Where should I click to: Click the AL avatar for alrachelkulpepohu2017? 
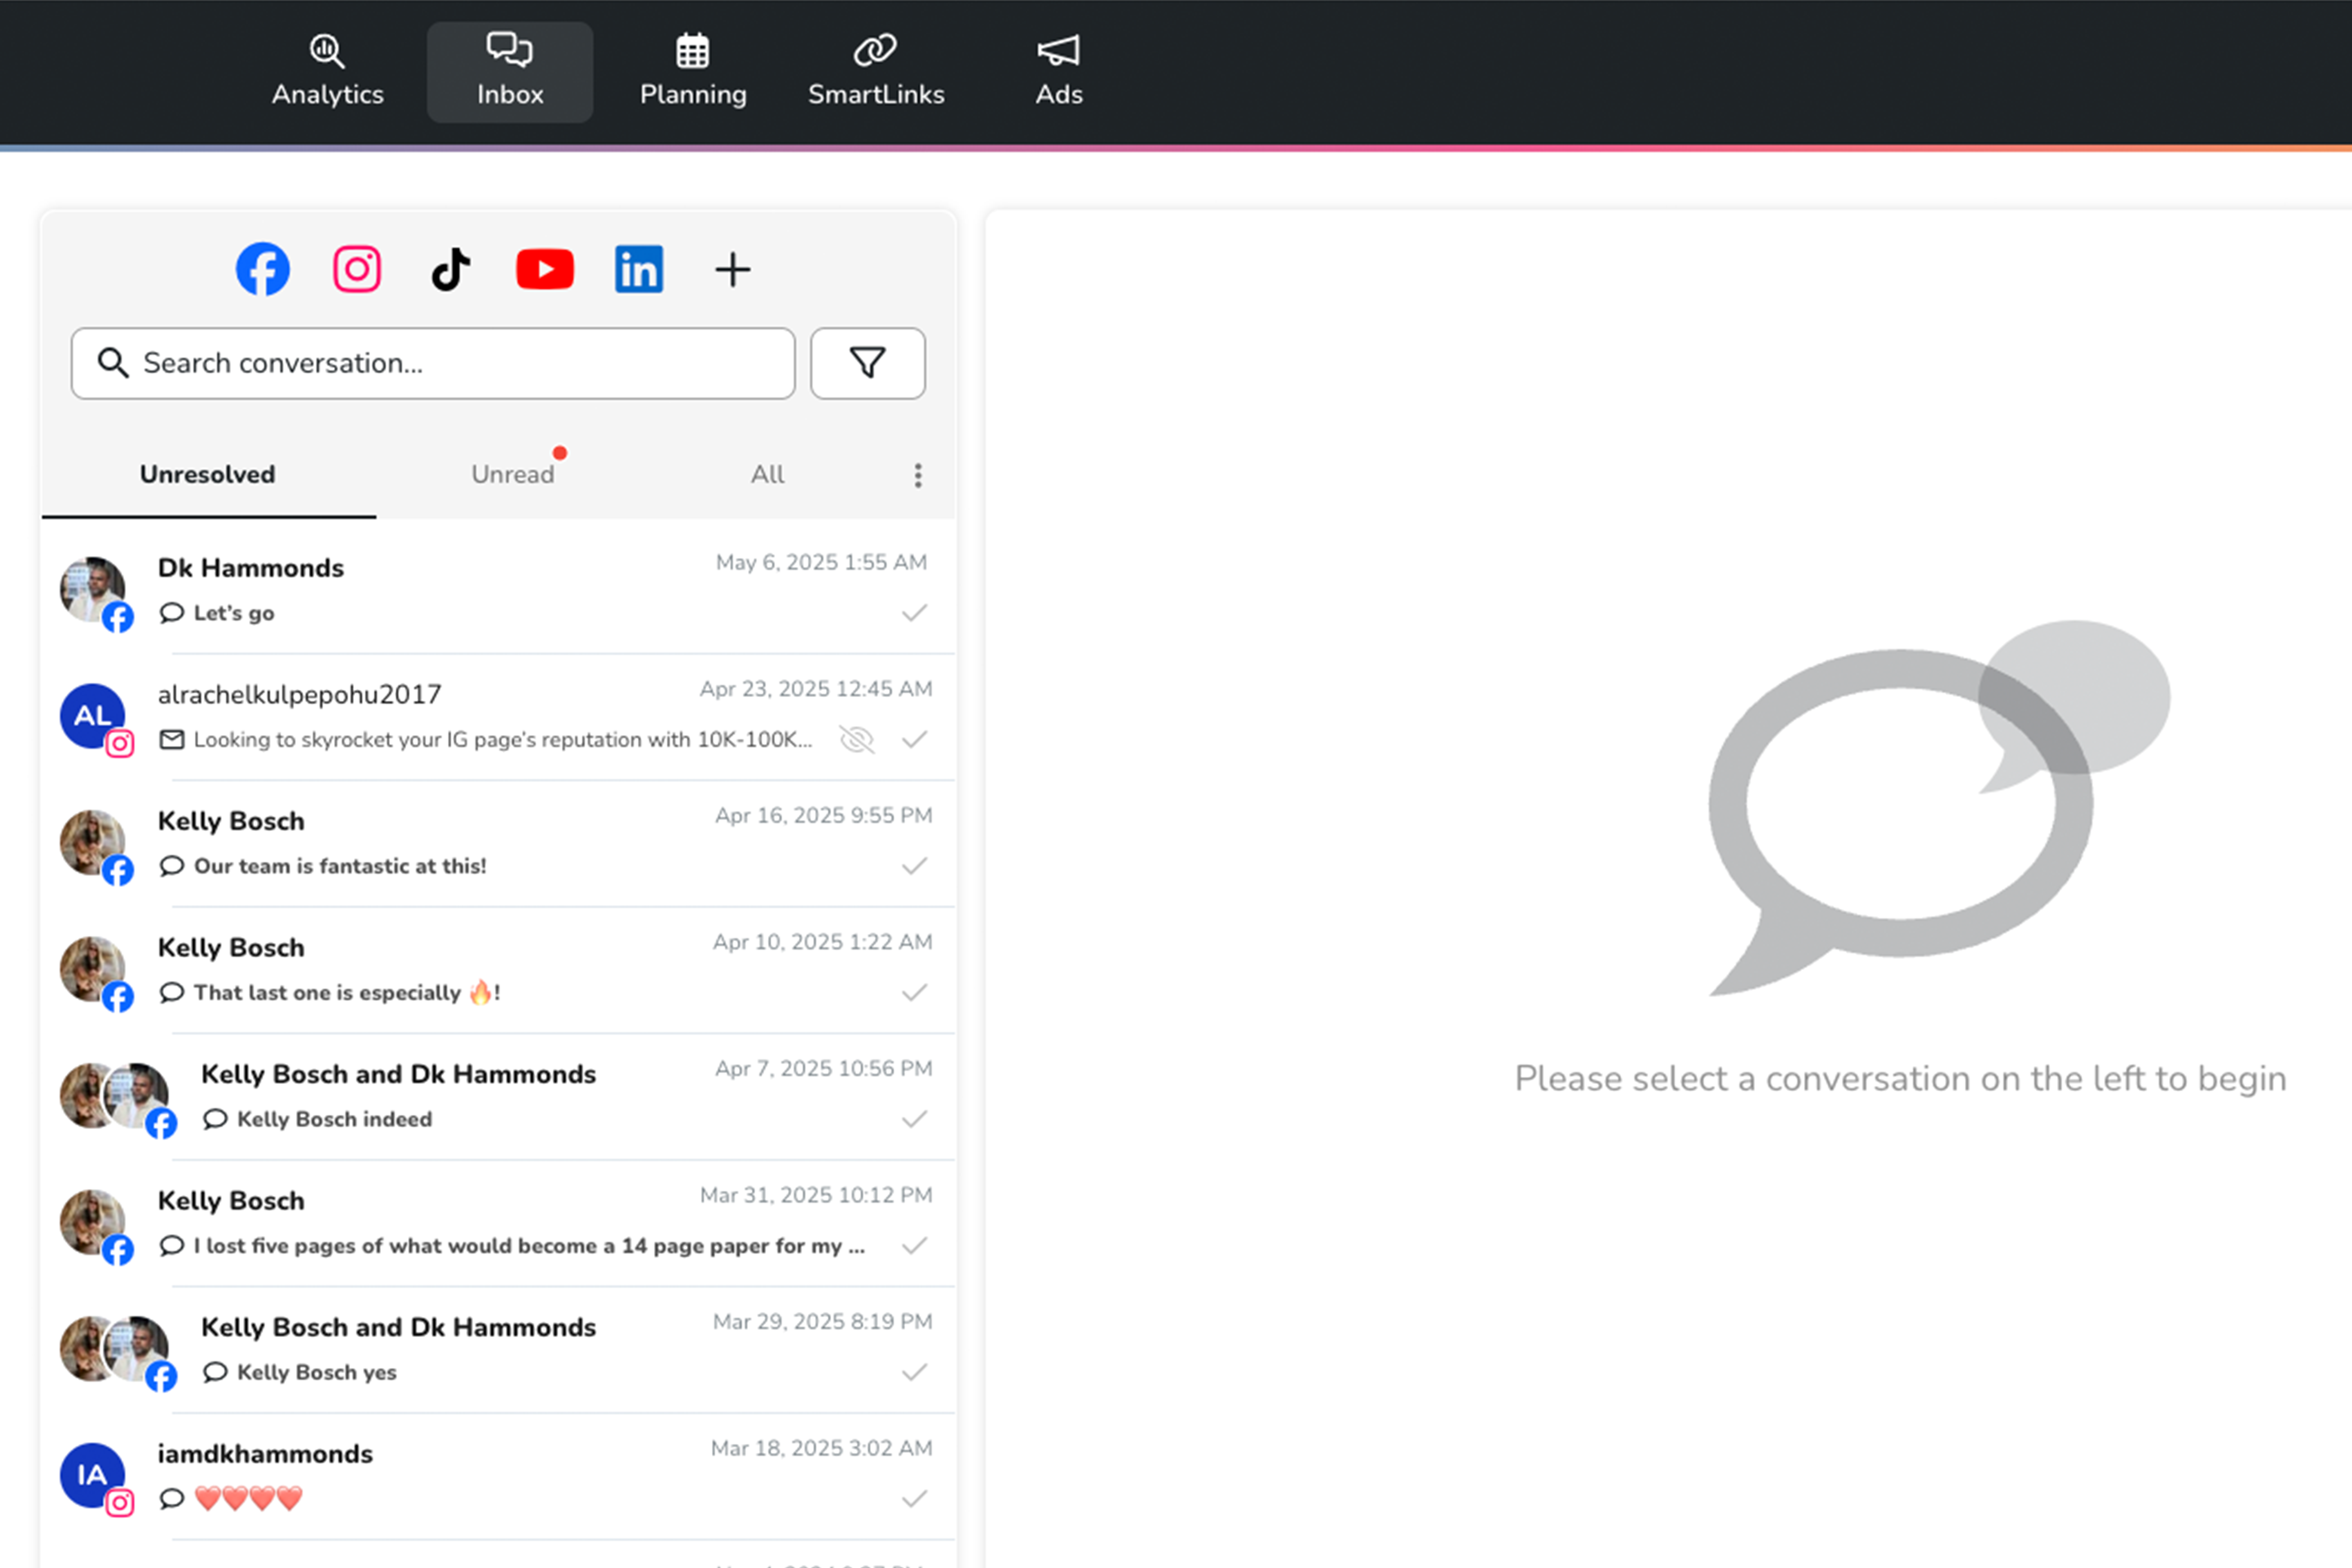coord(92,716)
